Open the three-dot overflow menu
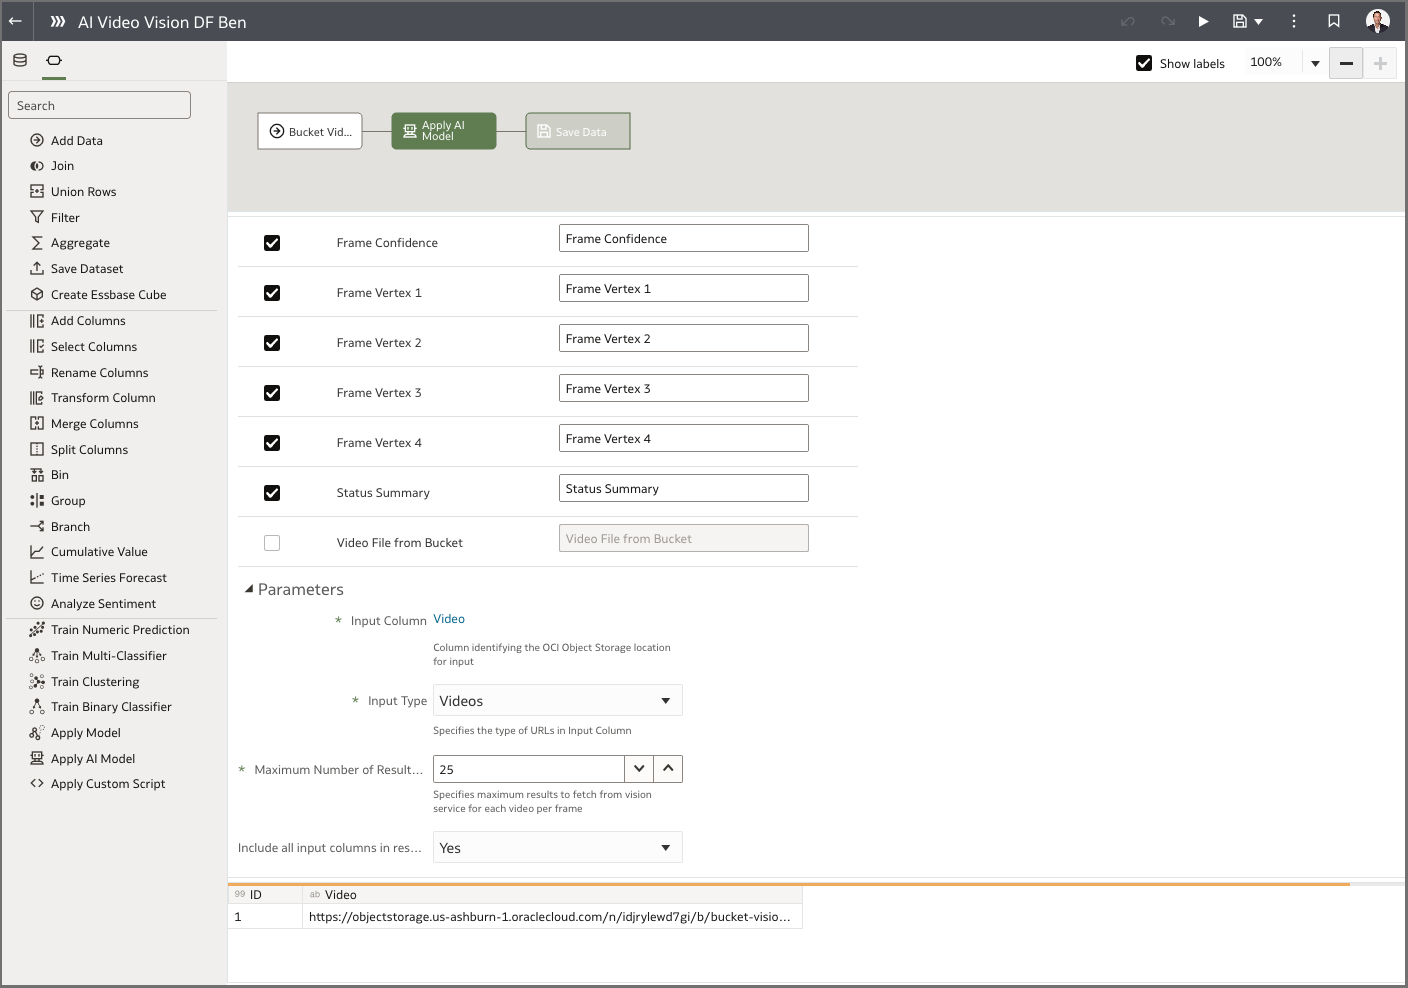Viewport: 1408px width, 988px height. click(x=1293, y=21)
